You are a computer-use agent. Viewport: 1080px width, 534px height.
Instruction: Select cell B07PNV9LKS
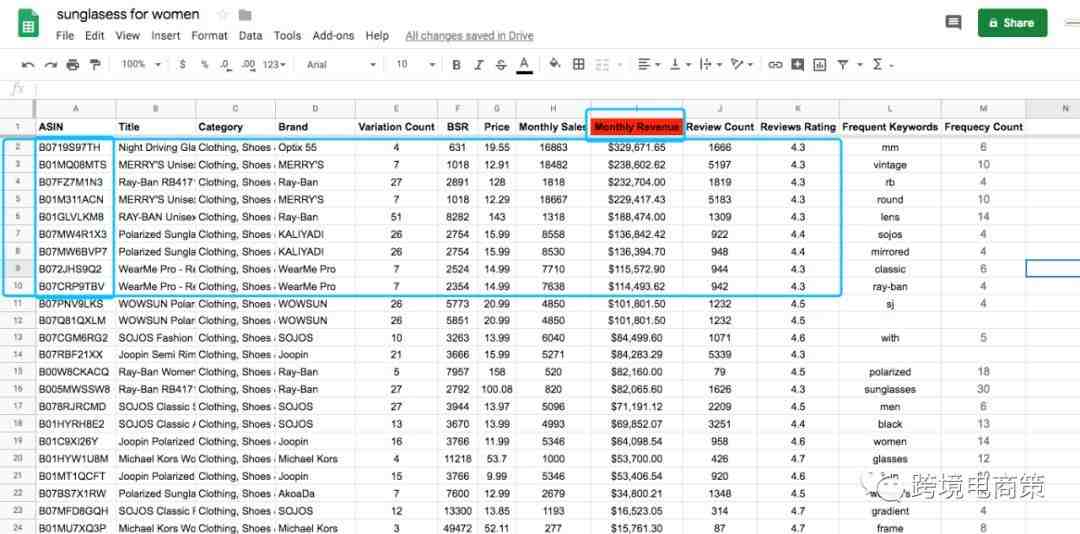click(x=76, y=303)
